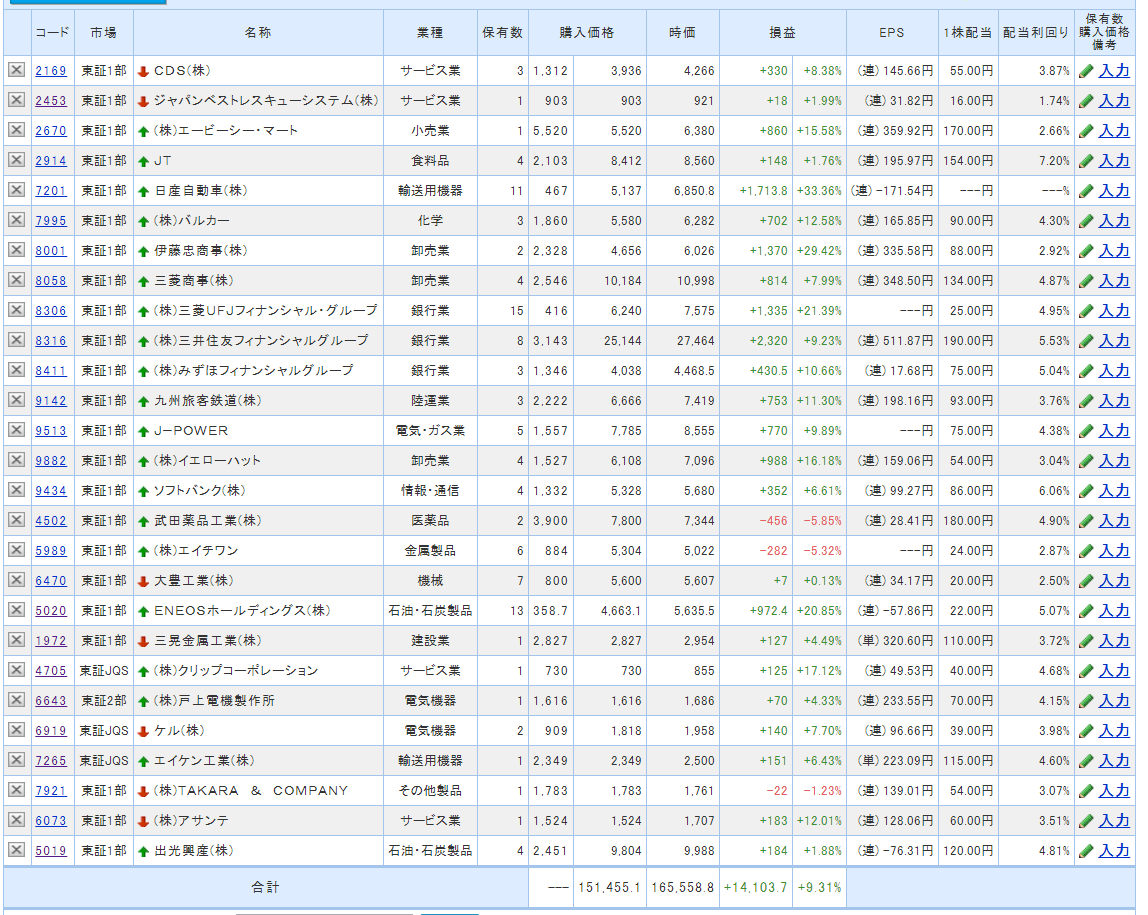Click 入力 link in J-POWER row

coord(1114,431)
